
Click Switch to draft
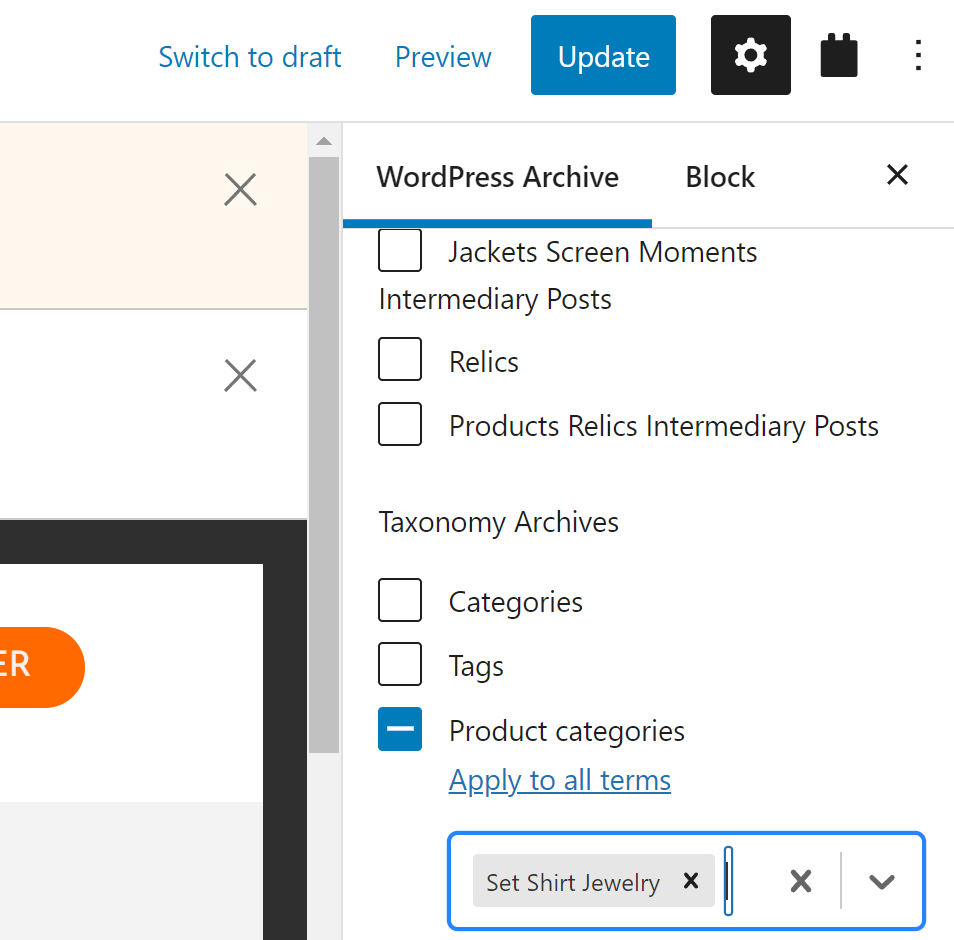[x=249, y=57]
